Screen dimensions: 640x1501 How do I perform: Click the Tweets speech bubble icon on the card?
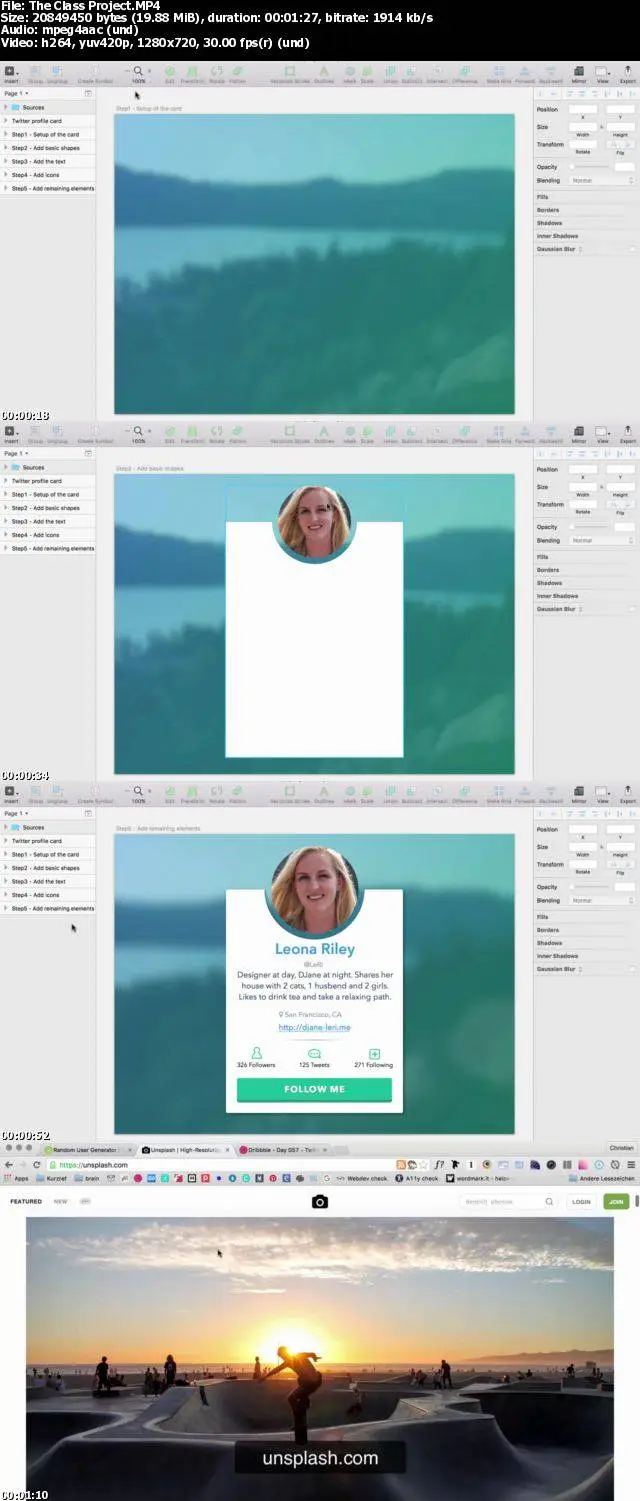(314, 1053)
